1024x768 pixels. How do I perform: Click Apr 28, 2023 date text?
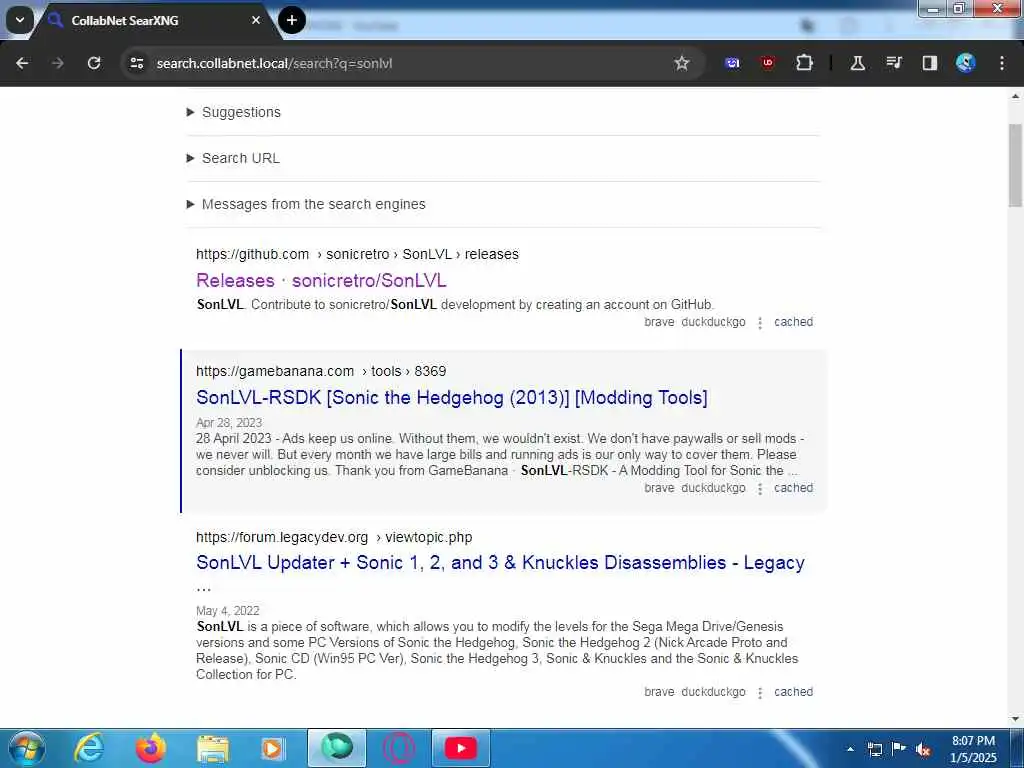click(x=229, y=423)
